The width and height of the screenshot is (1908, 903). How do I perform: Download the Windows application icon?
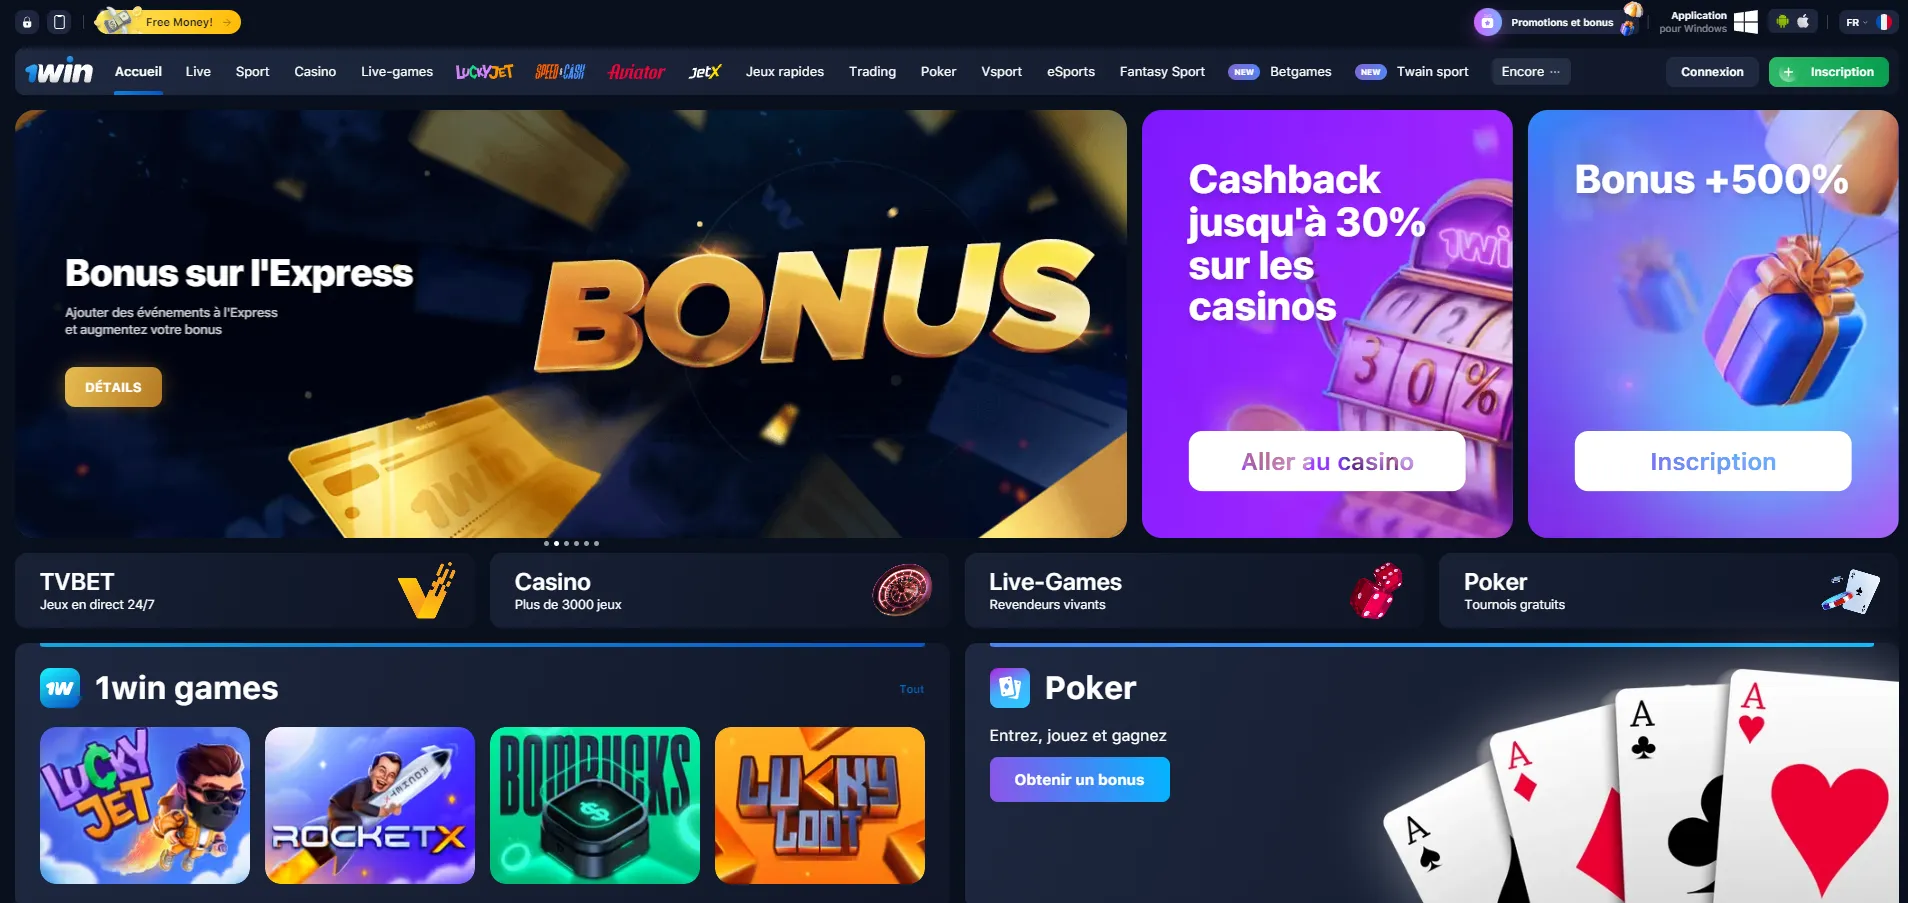(1745, 22)
